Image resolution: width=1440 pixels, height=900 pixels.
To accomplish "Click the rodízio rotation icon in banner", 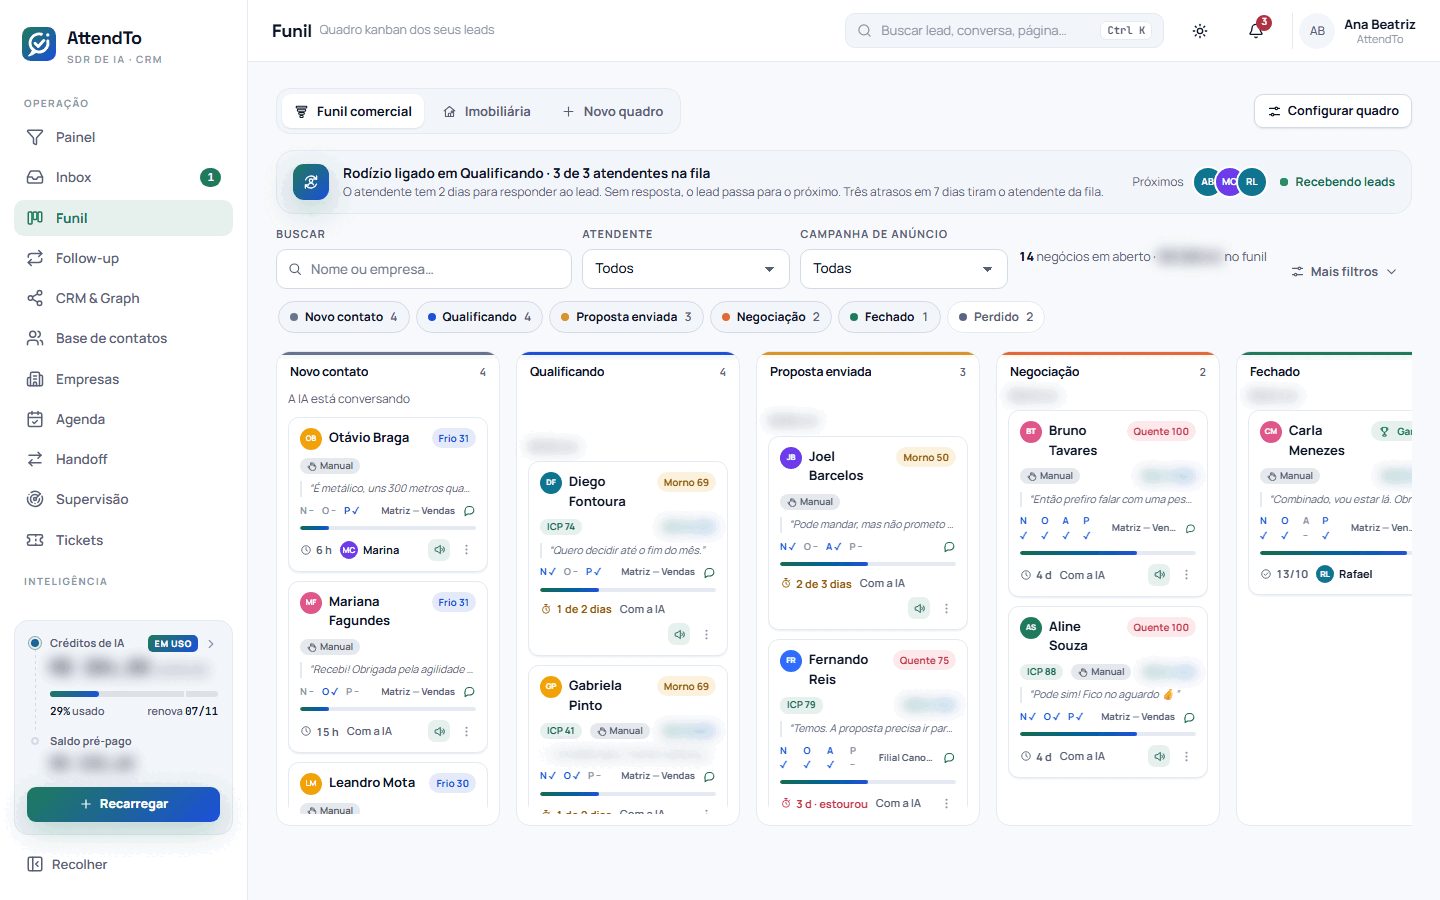I will 311,182.
